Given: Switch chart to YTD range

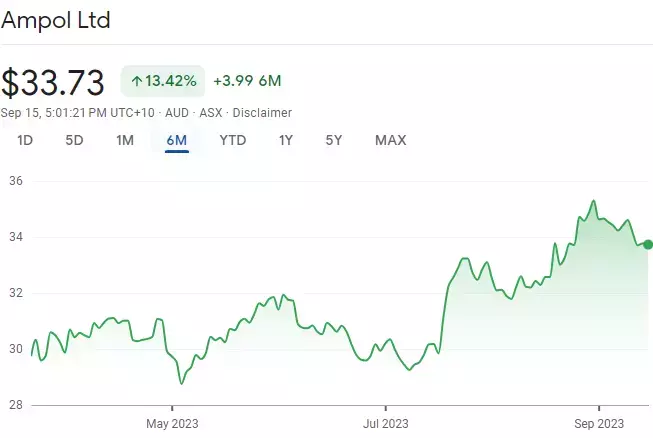Looking at the screenshot, I should [233, 140].
